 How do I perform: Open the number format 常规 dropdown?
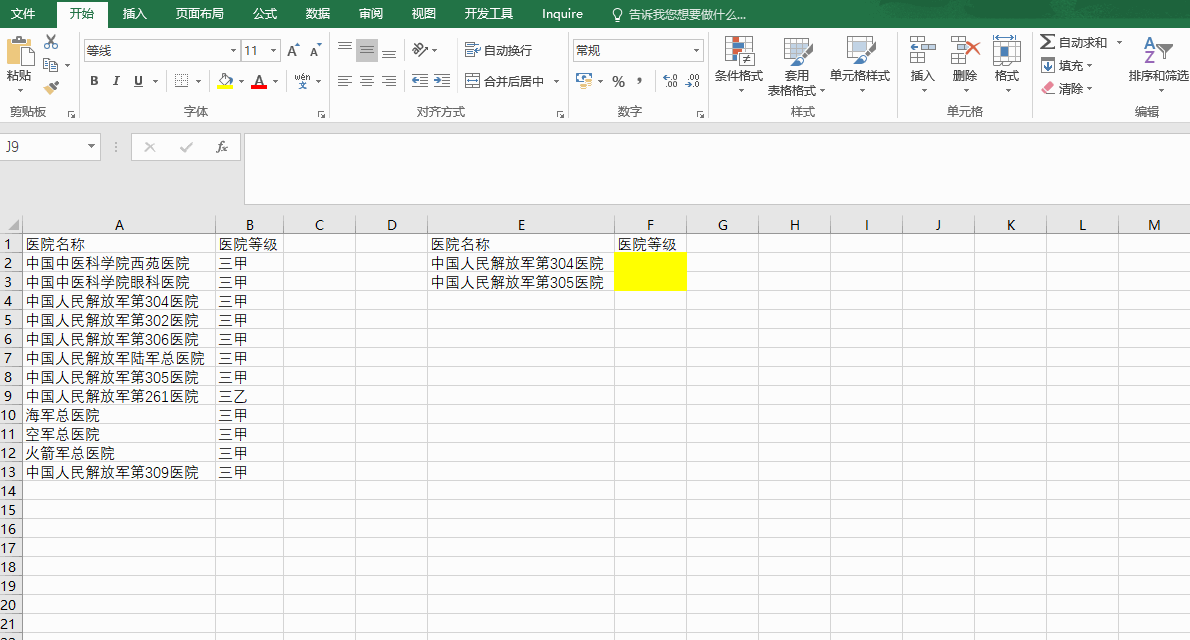[x=696, y=51]
